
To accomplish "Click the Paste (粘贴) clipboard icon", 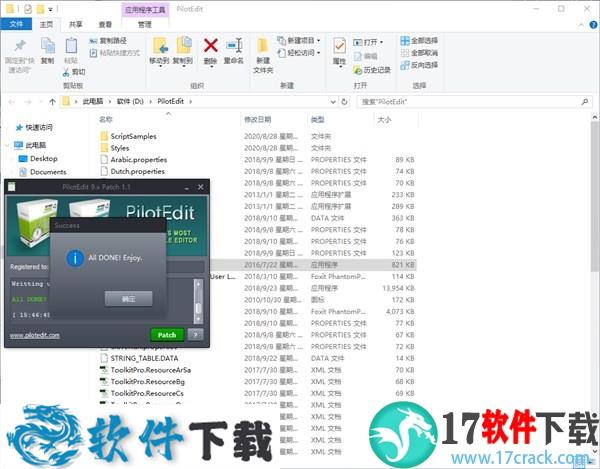I will tap(70, 50).
